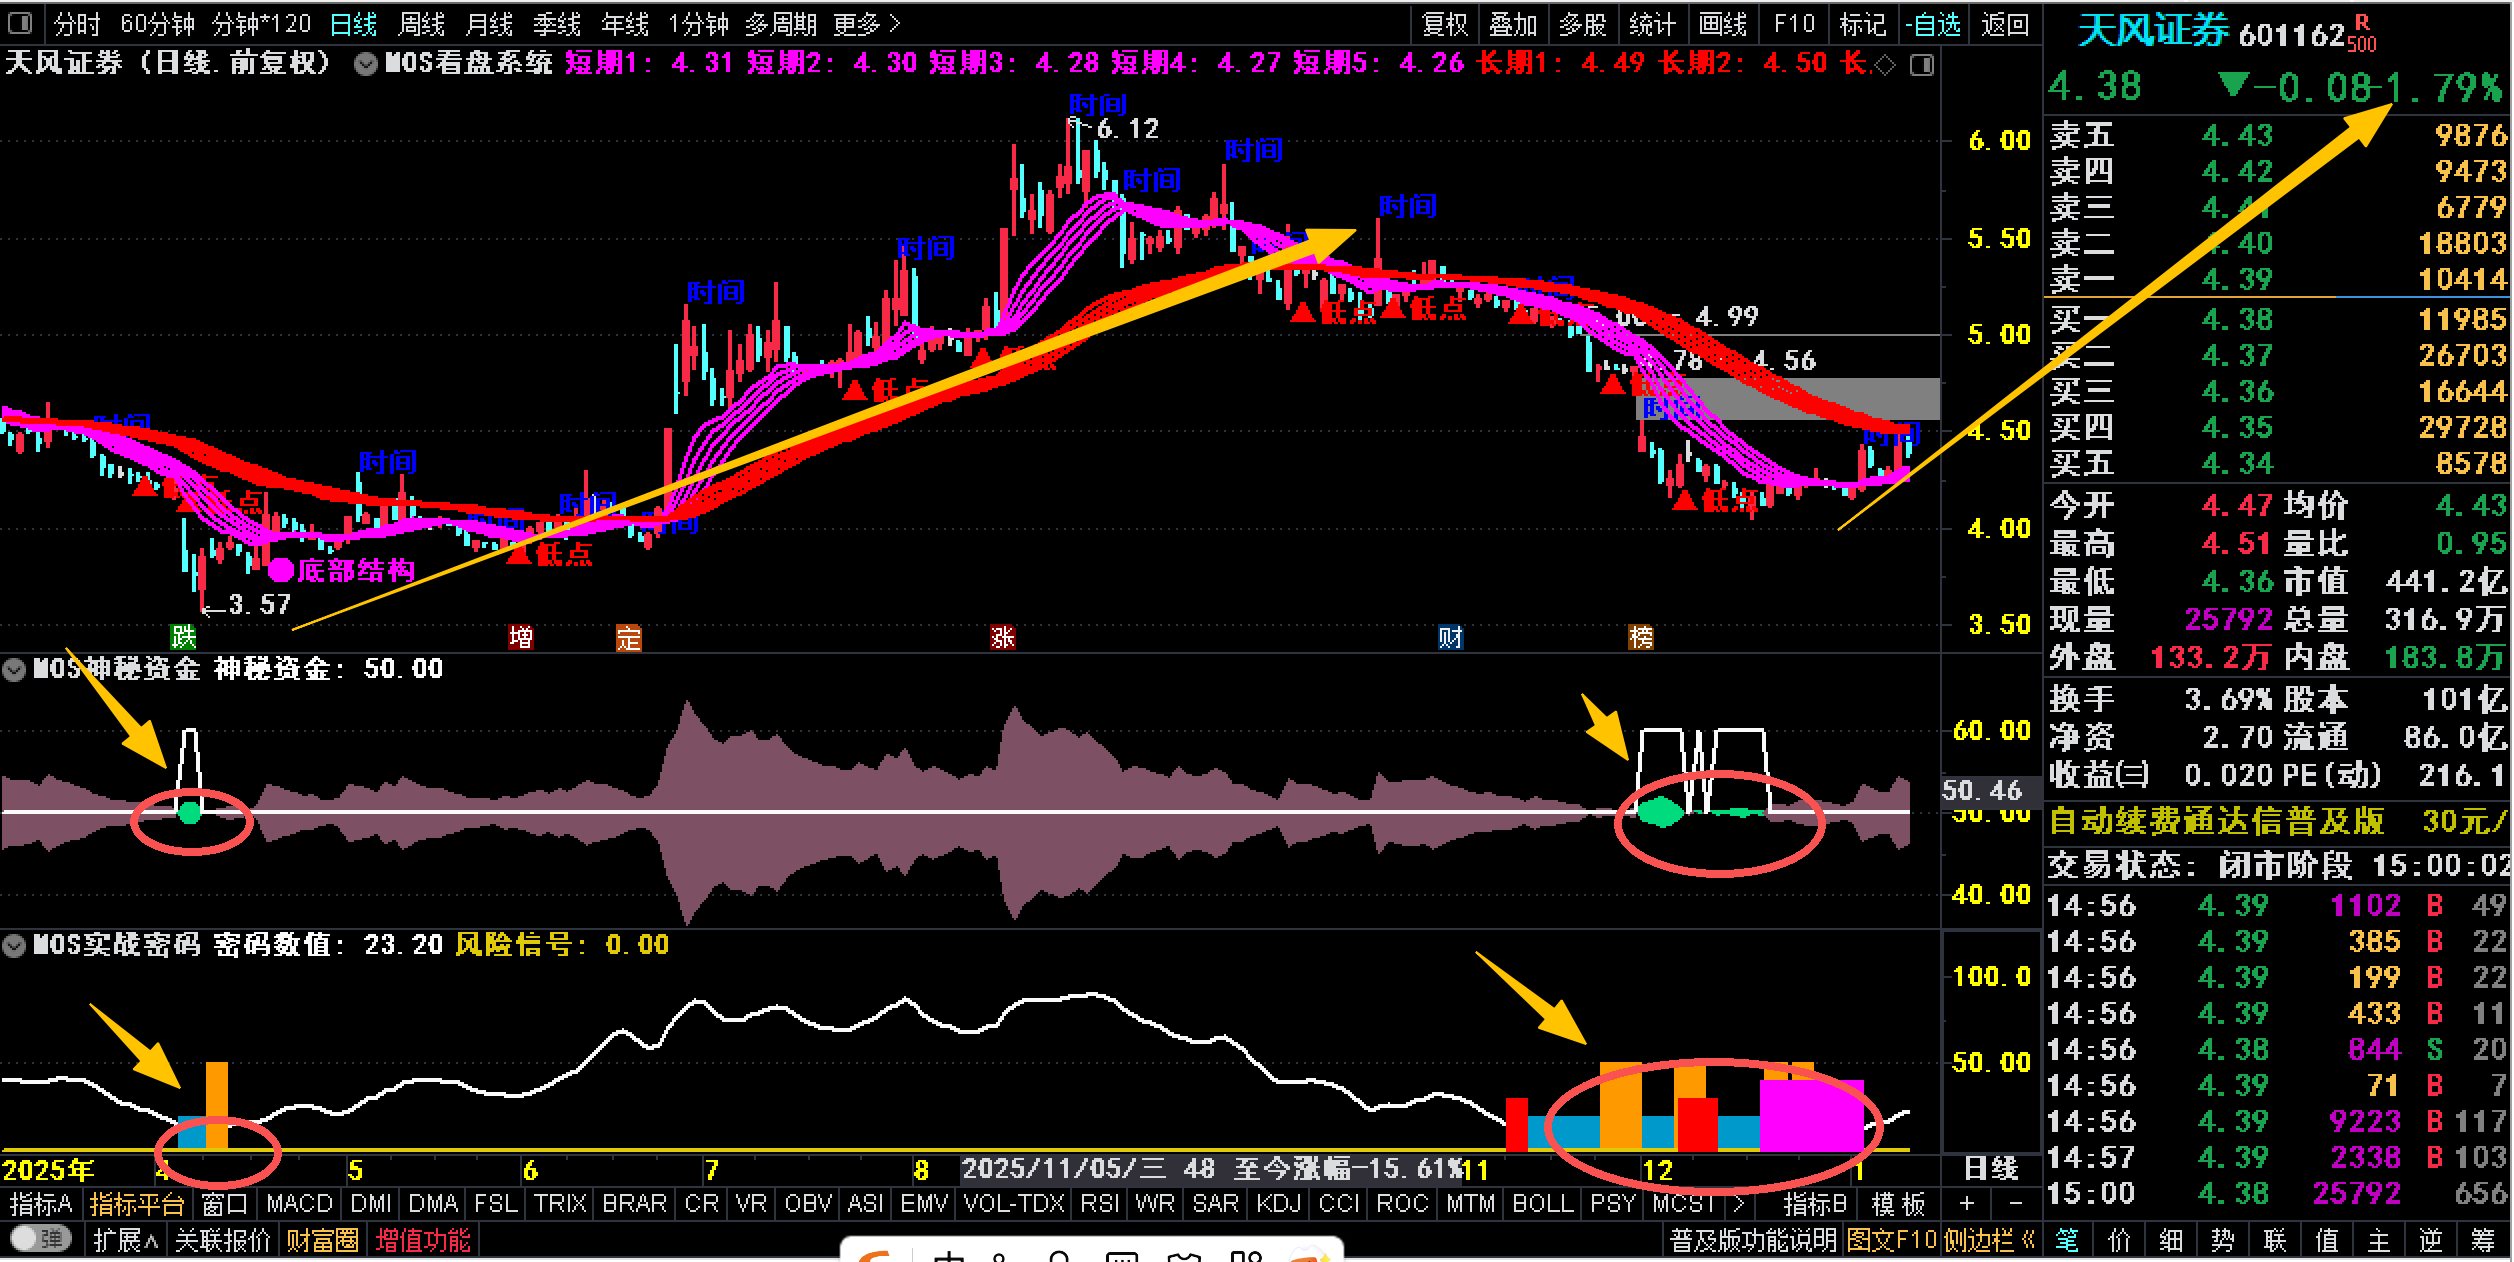This screenshot has width=2514, height=1262.
Task: Toggle the -自选 watchlist button
Action: pos(1933,23)
